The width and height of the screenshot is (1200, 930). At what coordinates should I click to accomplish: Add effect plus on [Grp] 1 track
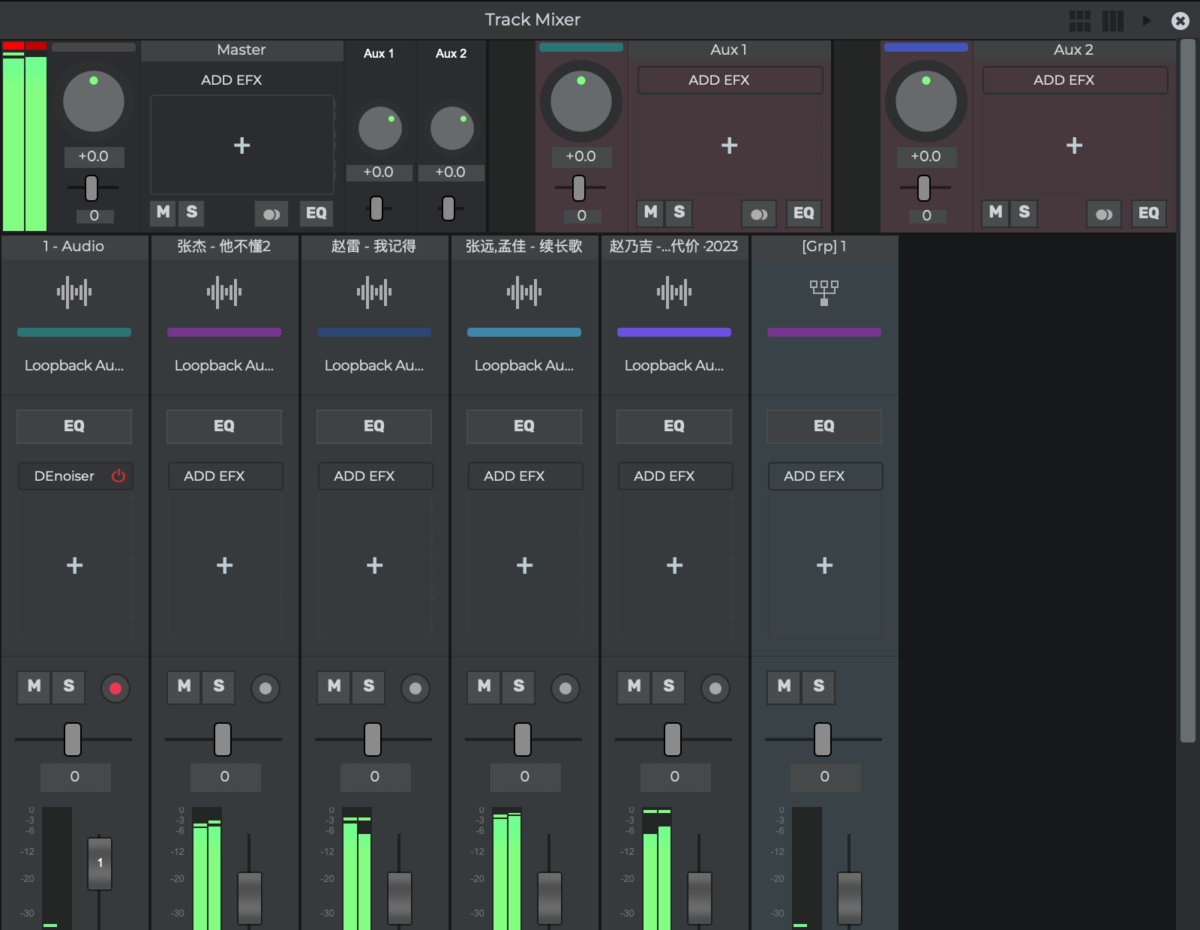click(x=824, y=566)
